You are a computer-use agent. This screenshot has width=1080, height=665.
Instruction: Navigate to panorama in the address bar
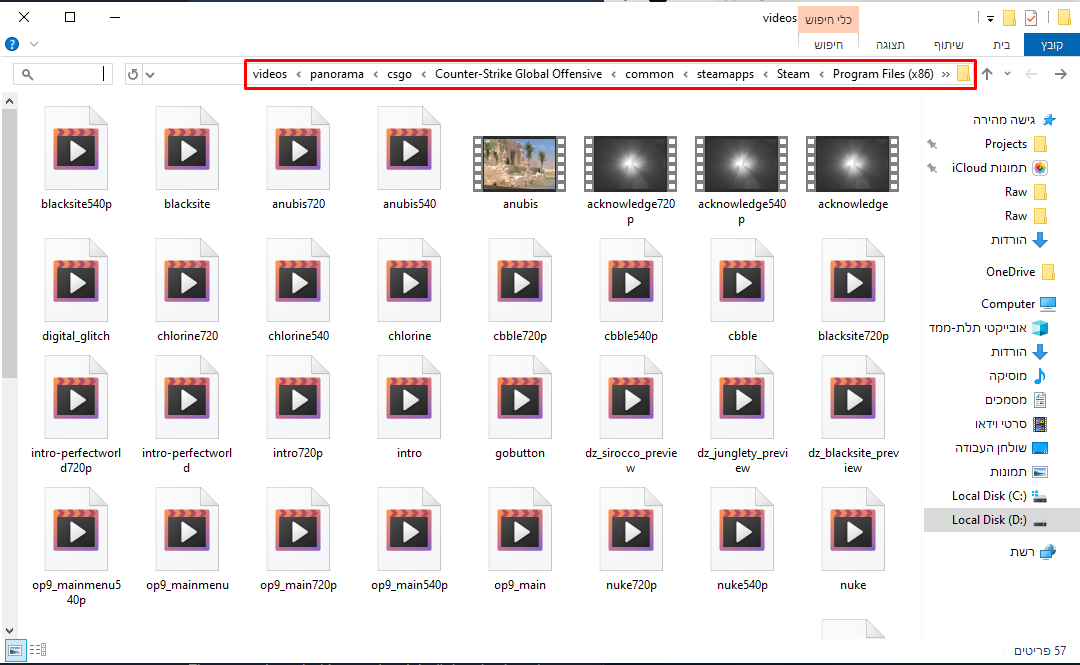(337, 74)
